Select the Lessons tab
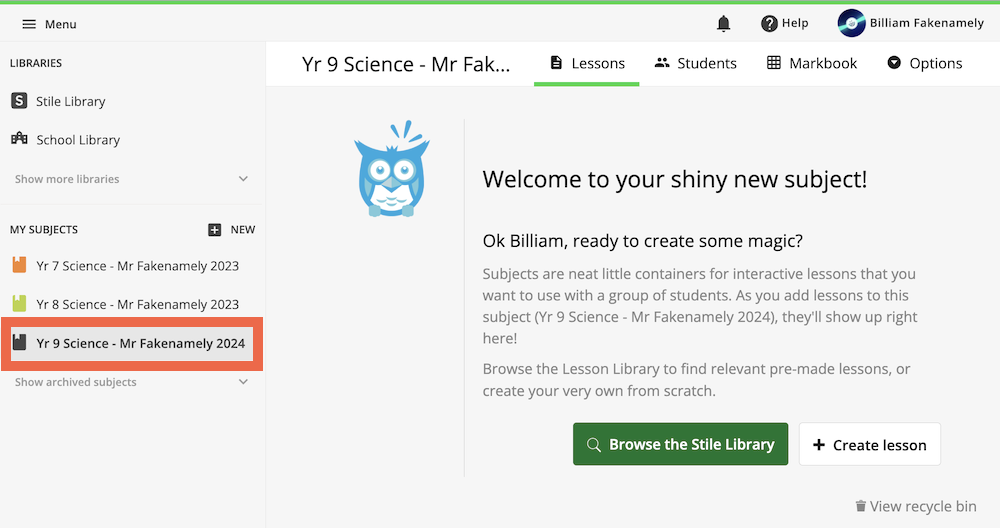 pos(587,63)
